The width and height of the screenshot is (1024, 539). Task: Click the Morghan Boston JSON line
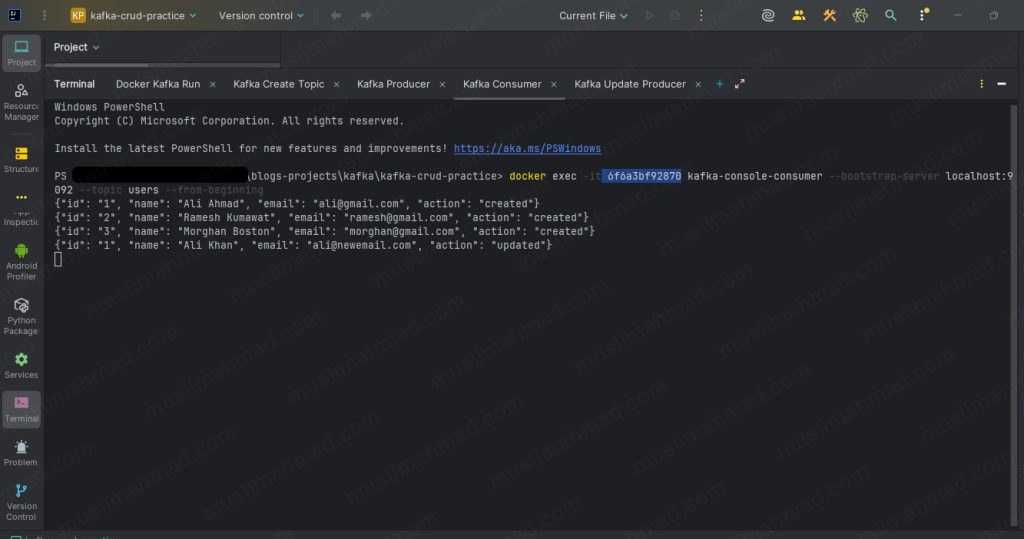(x=325, y=231)
